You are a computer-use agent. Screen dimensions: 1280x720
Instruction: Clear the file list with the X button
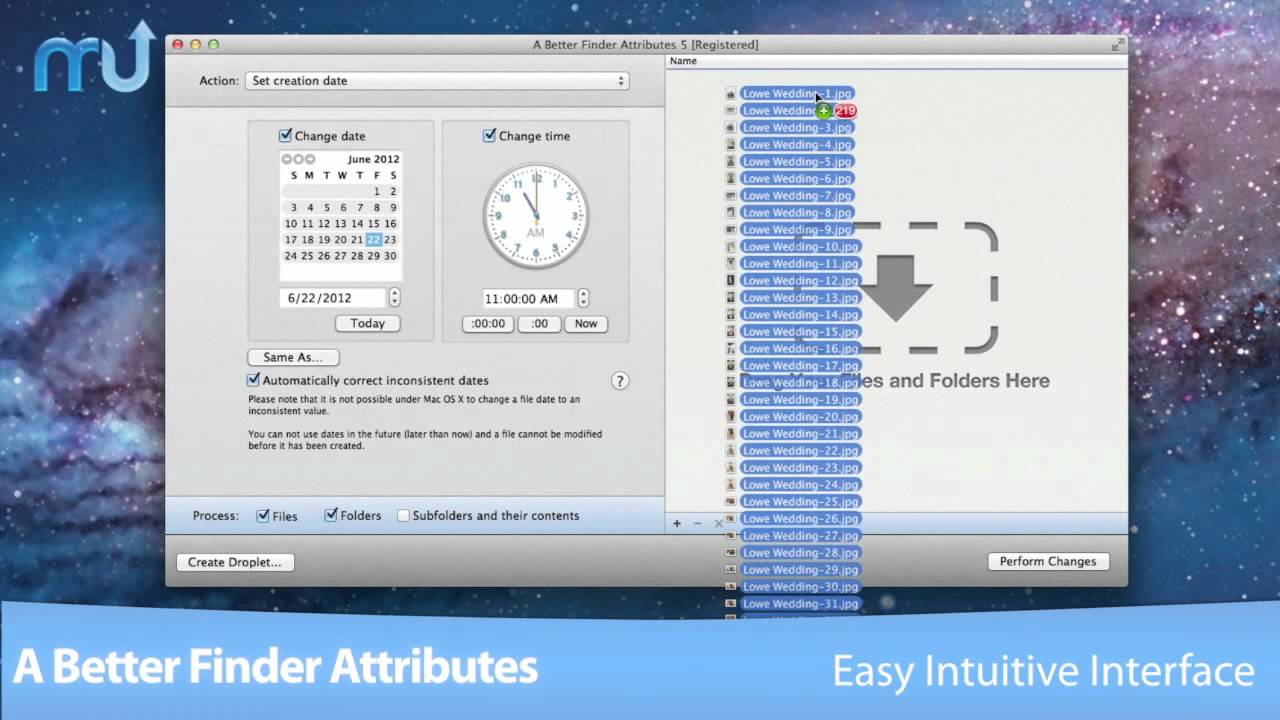[x=718, y=523]
